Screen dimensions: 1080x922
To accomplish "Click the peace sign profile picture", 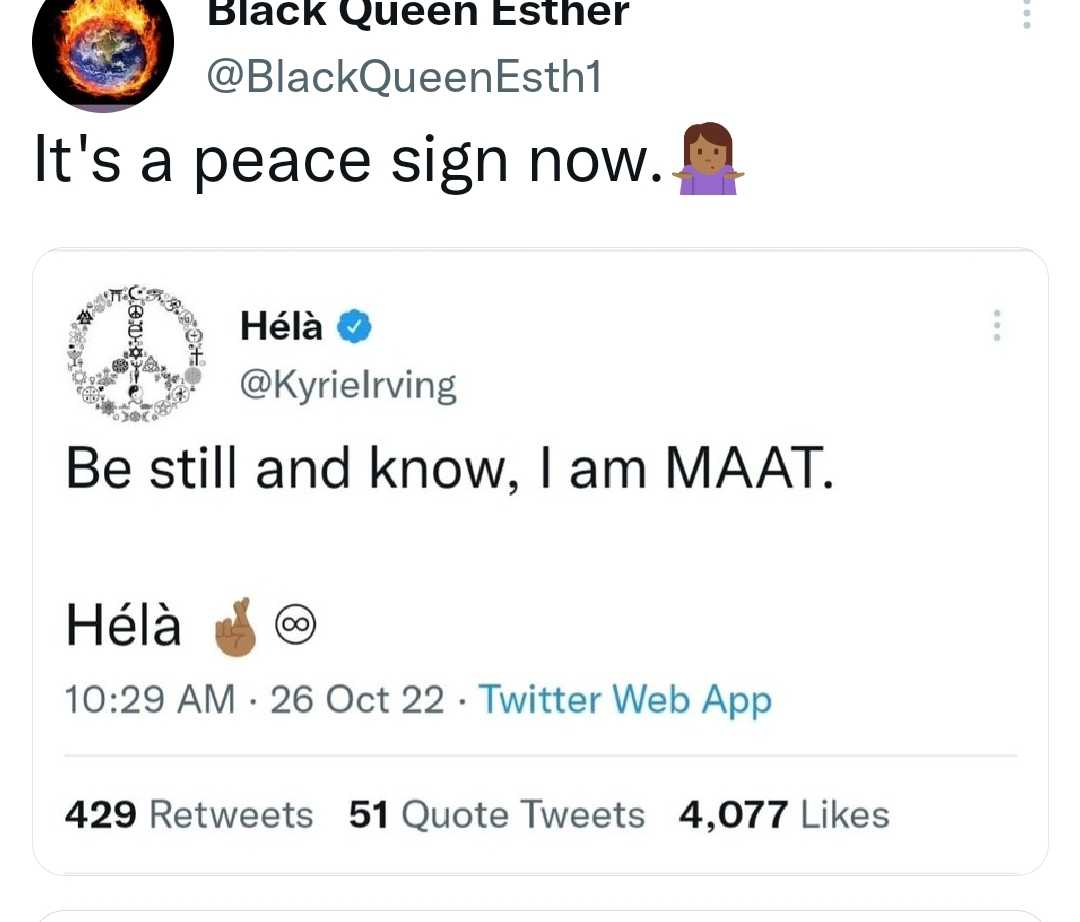I will click(136, 352).
